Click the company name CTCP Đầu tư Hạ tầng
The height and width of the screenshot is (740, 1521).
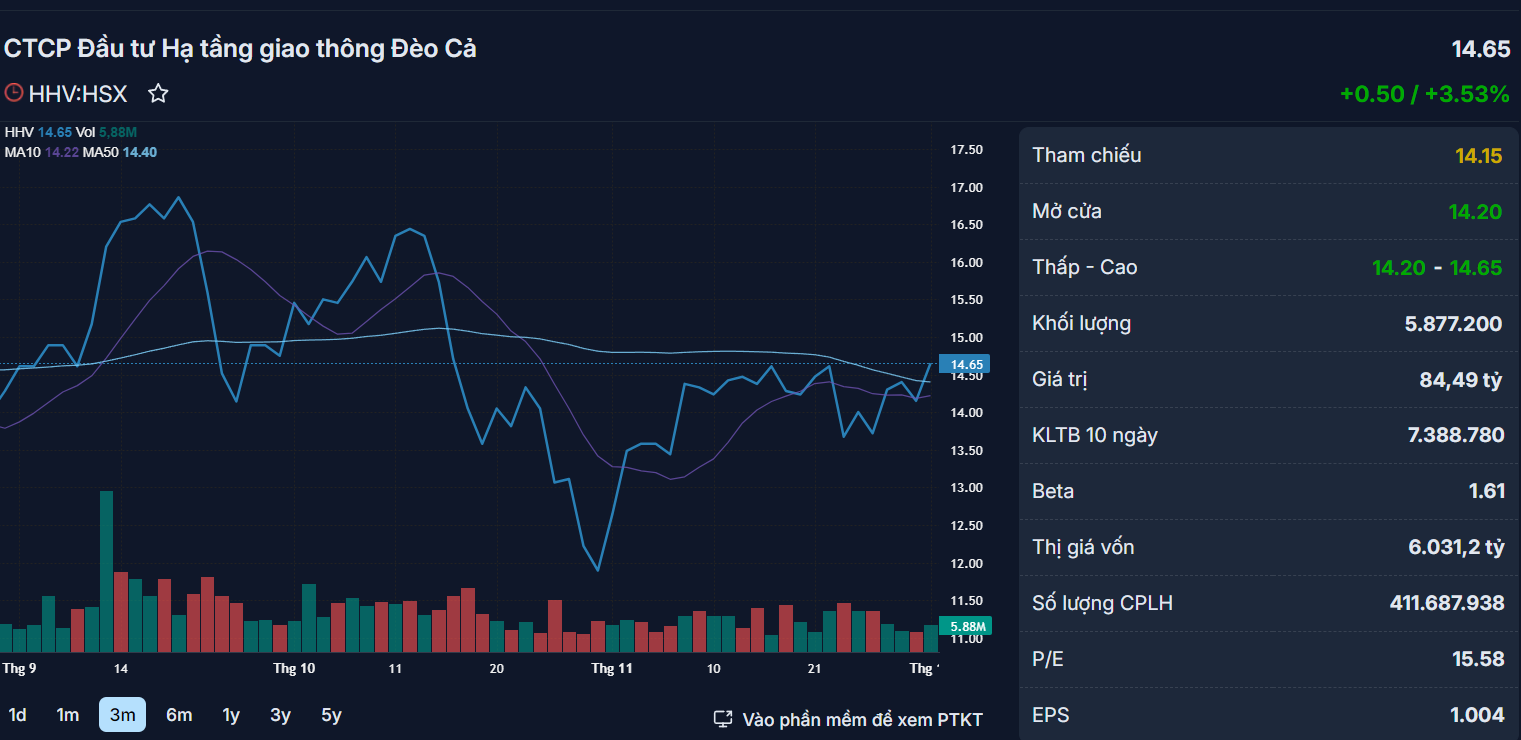[x=240, y=48]
